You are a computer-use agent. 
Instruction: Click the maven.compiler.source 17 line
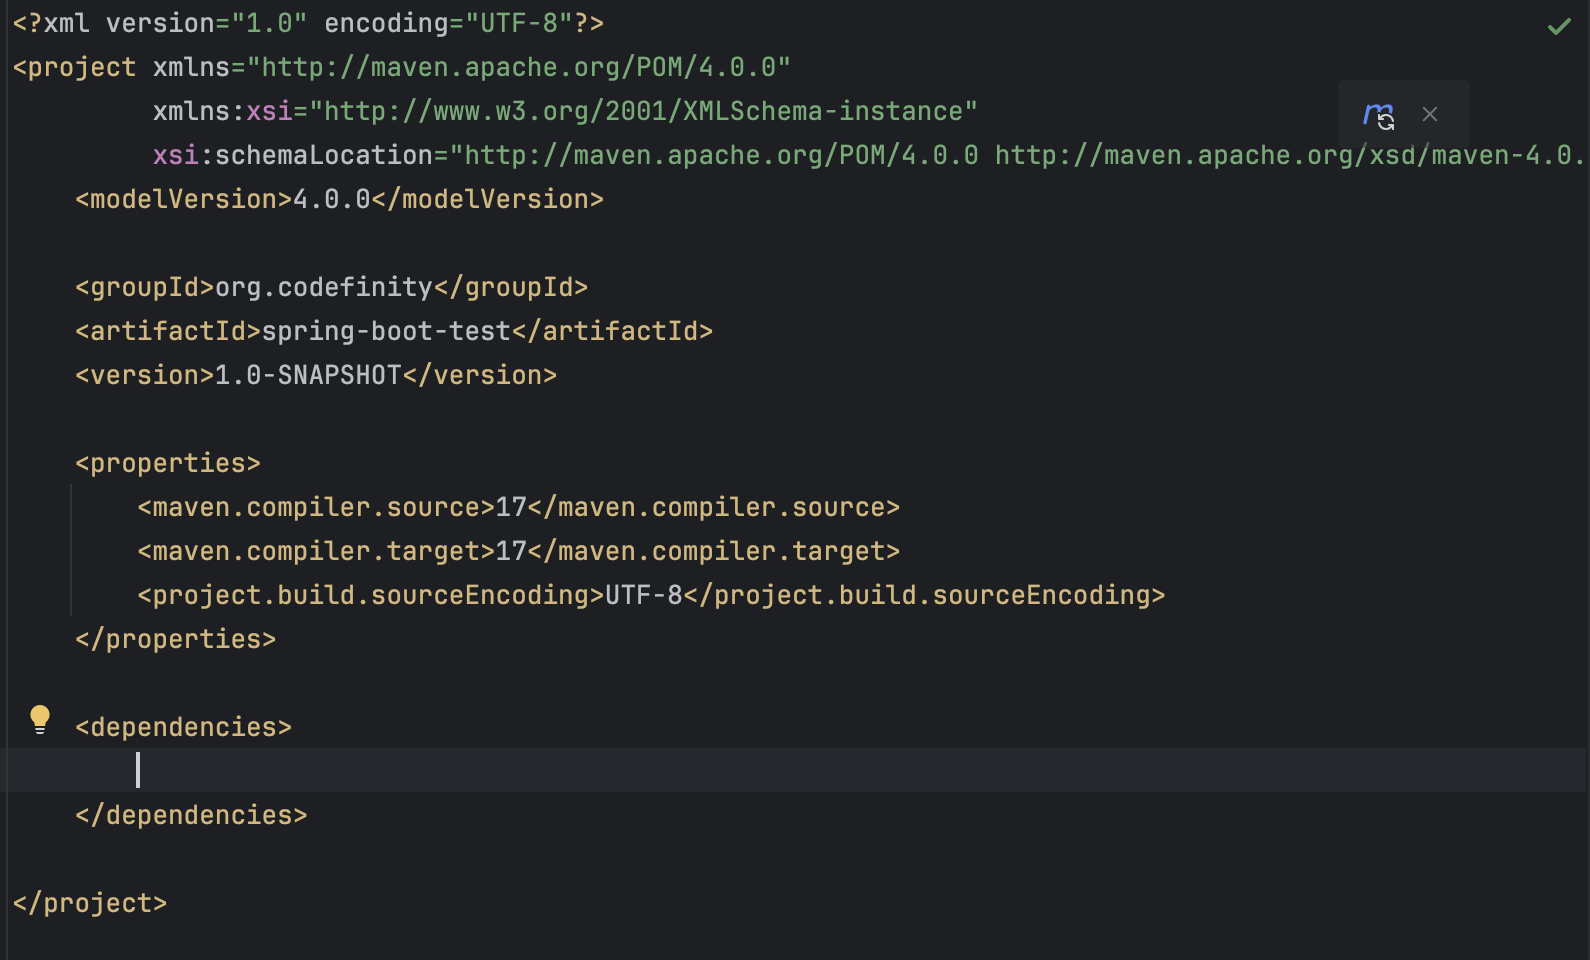(x=519, y=507)
